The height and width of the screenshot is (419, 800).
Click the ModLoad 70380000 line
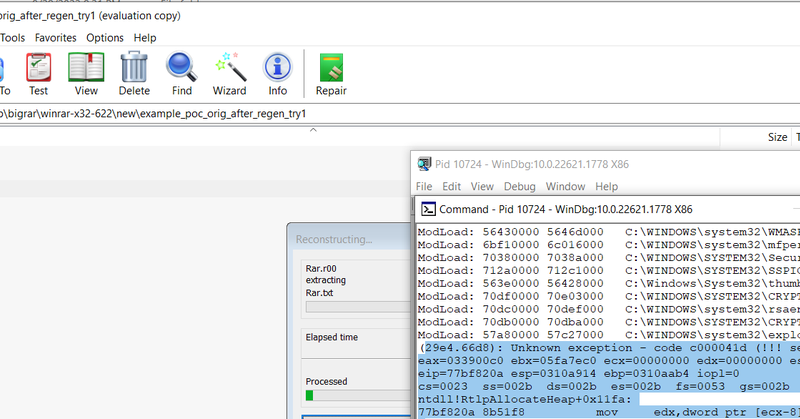click(x=609, y=258)
